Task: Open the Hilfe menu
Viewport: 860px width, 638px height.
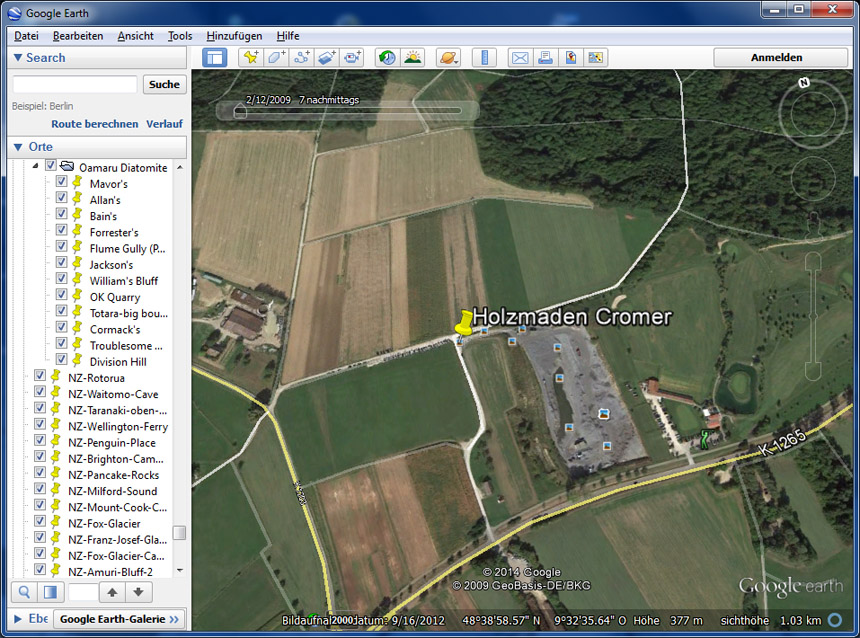Action: (288, 36)
